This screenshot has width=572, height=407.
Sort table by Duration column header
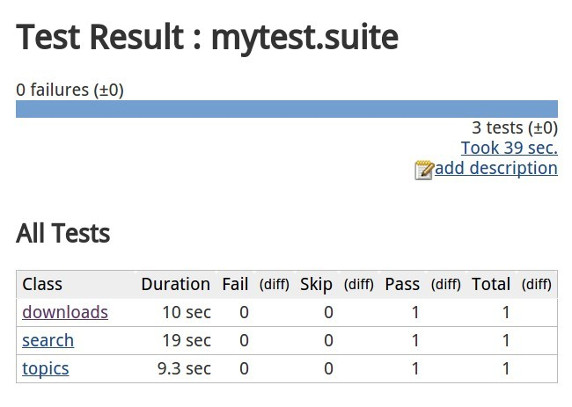pos(175,284)
